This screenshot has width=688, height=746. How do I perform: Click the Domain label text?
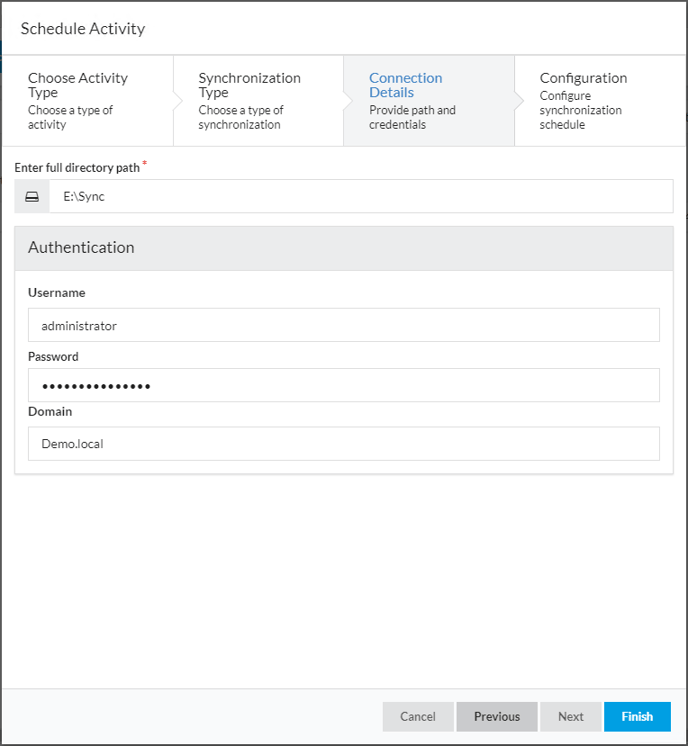click(x=50, y=411)
